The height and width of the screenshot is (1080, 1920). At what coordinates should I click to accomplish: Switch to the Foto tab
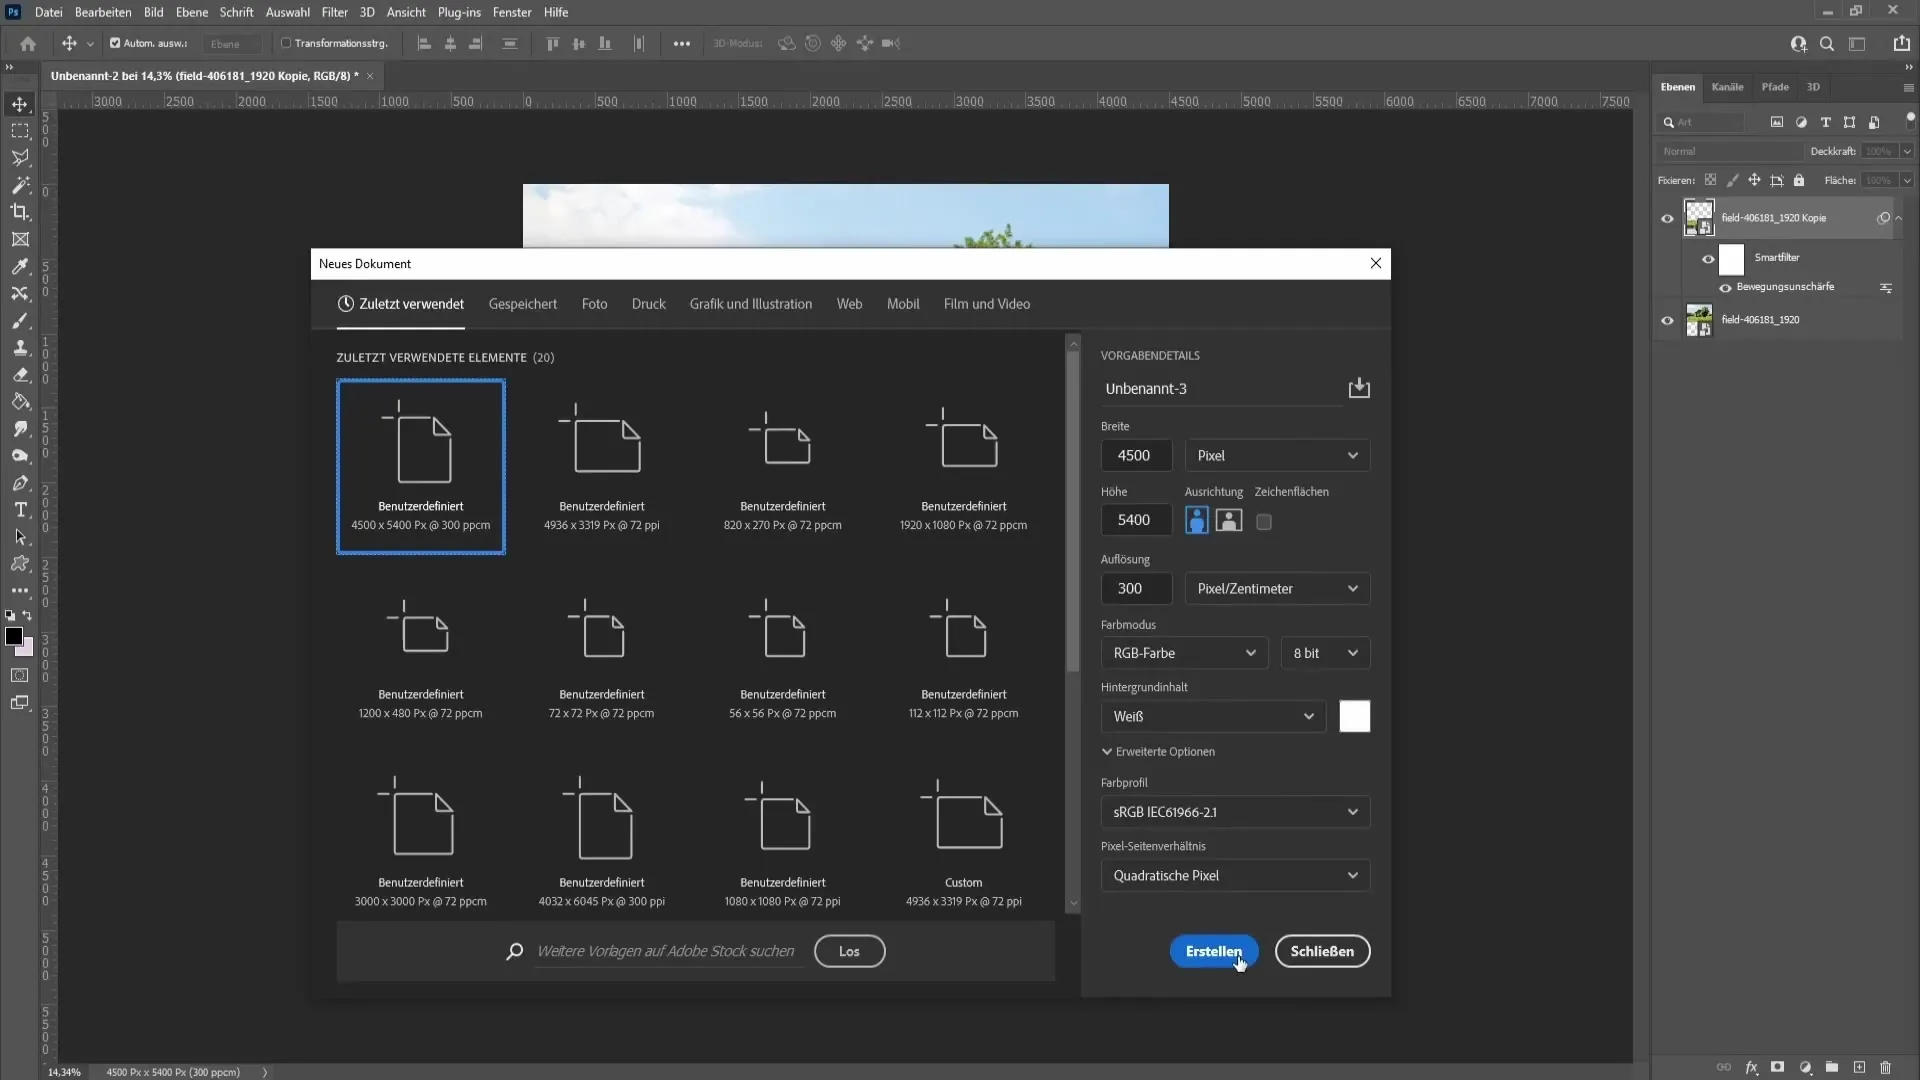tap(594, 304)
